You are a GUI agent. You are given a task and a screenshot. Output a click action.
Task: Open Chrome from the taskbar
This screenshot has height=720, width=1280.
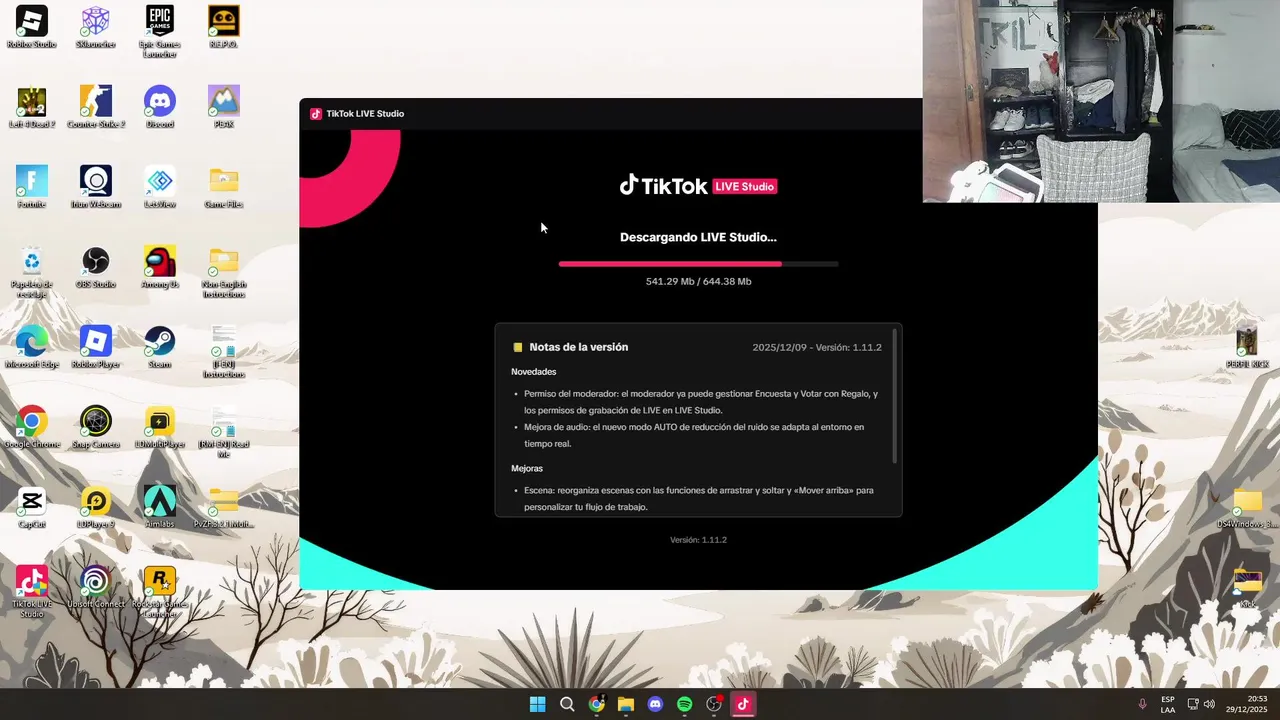point(596,704)
